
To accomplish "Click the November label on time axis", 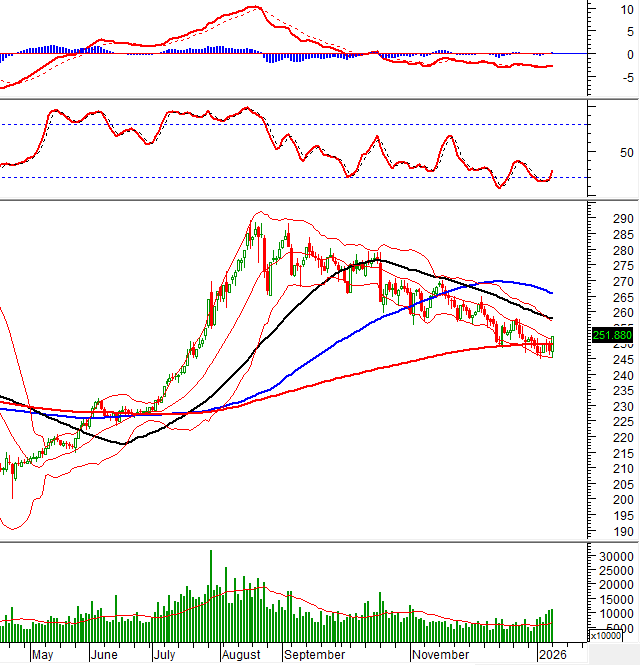I will point(441,655).
